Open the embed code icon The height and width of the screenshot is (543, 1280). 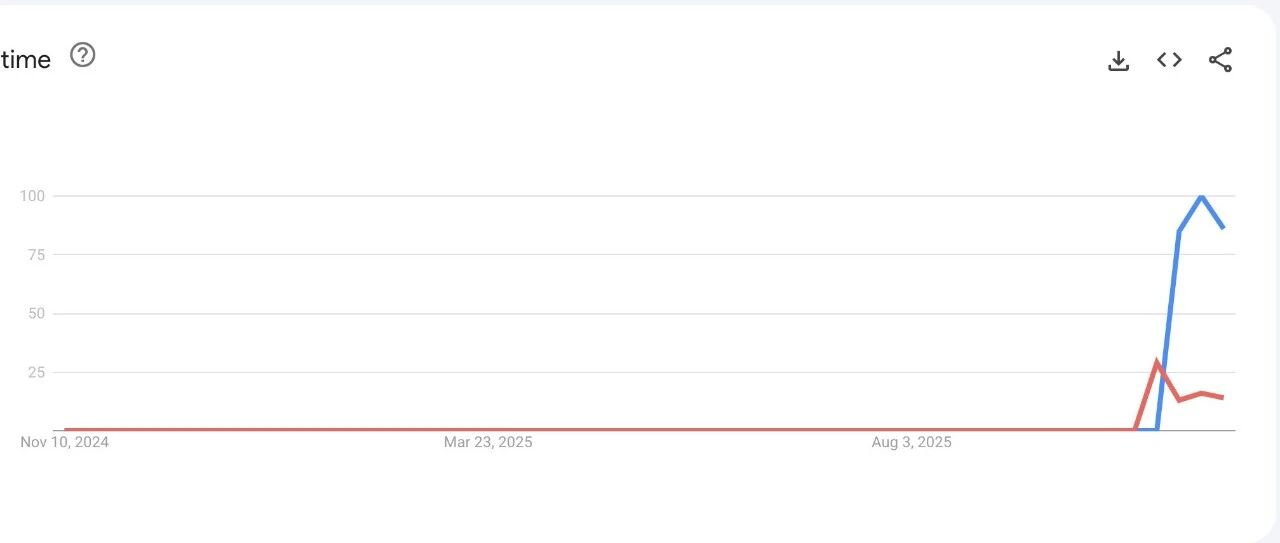tap(1169, 60)
